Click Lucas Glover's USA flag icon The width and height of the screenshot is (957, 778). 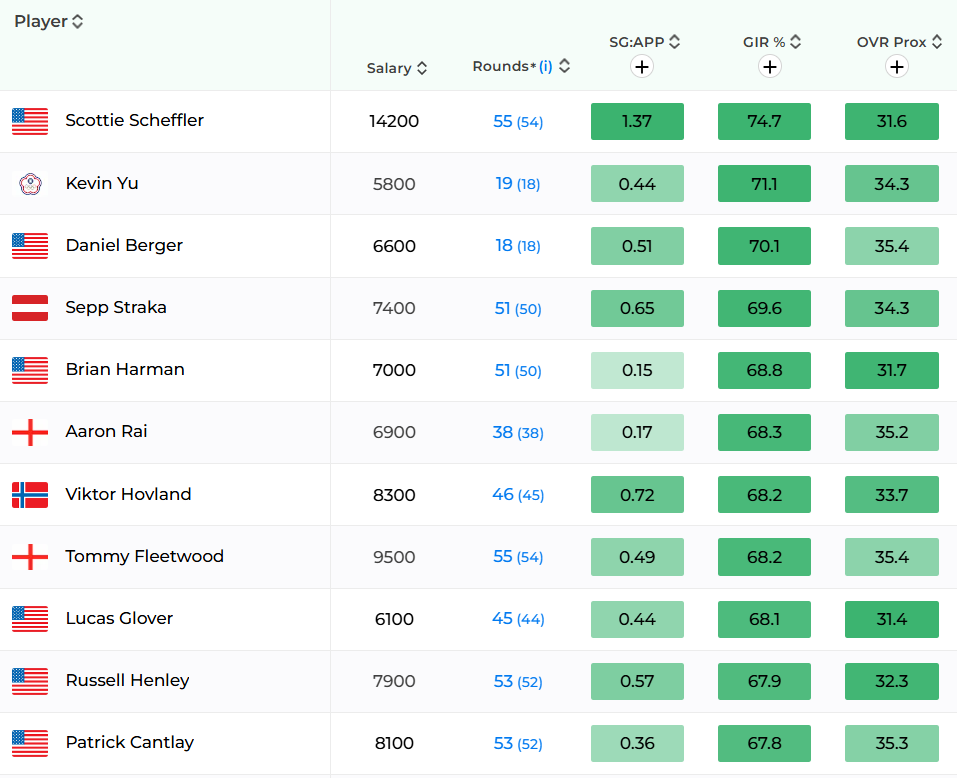coord(30,619)
